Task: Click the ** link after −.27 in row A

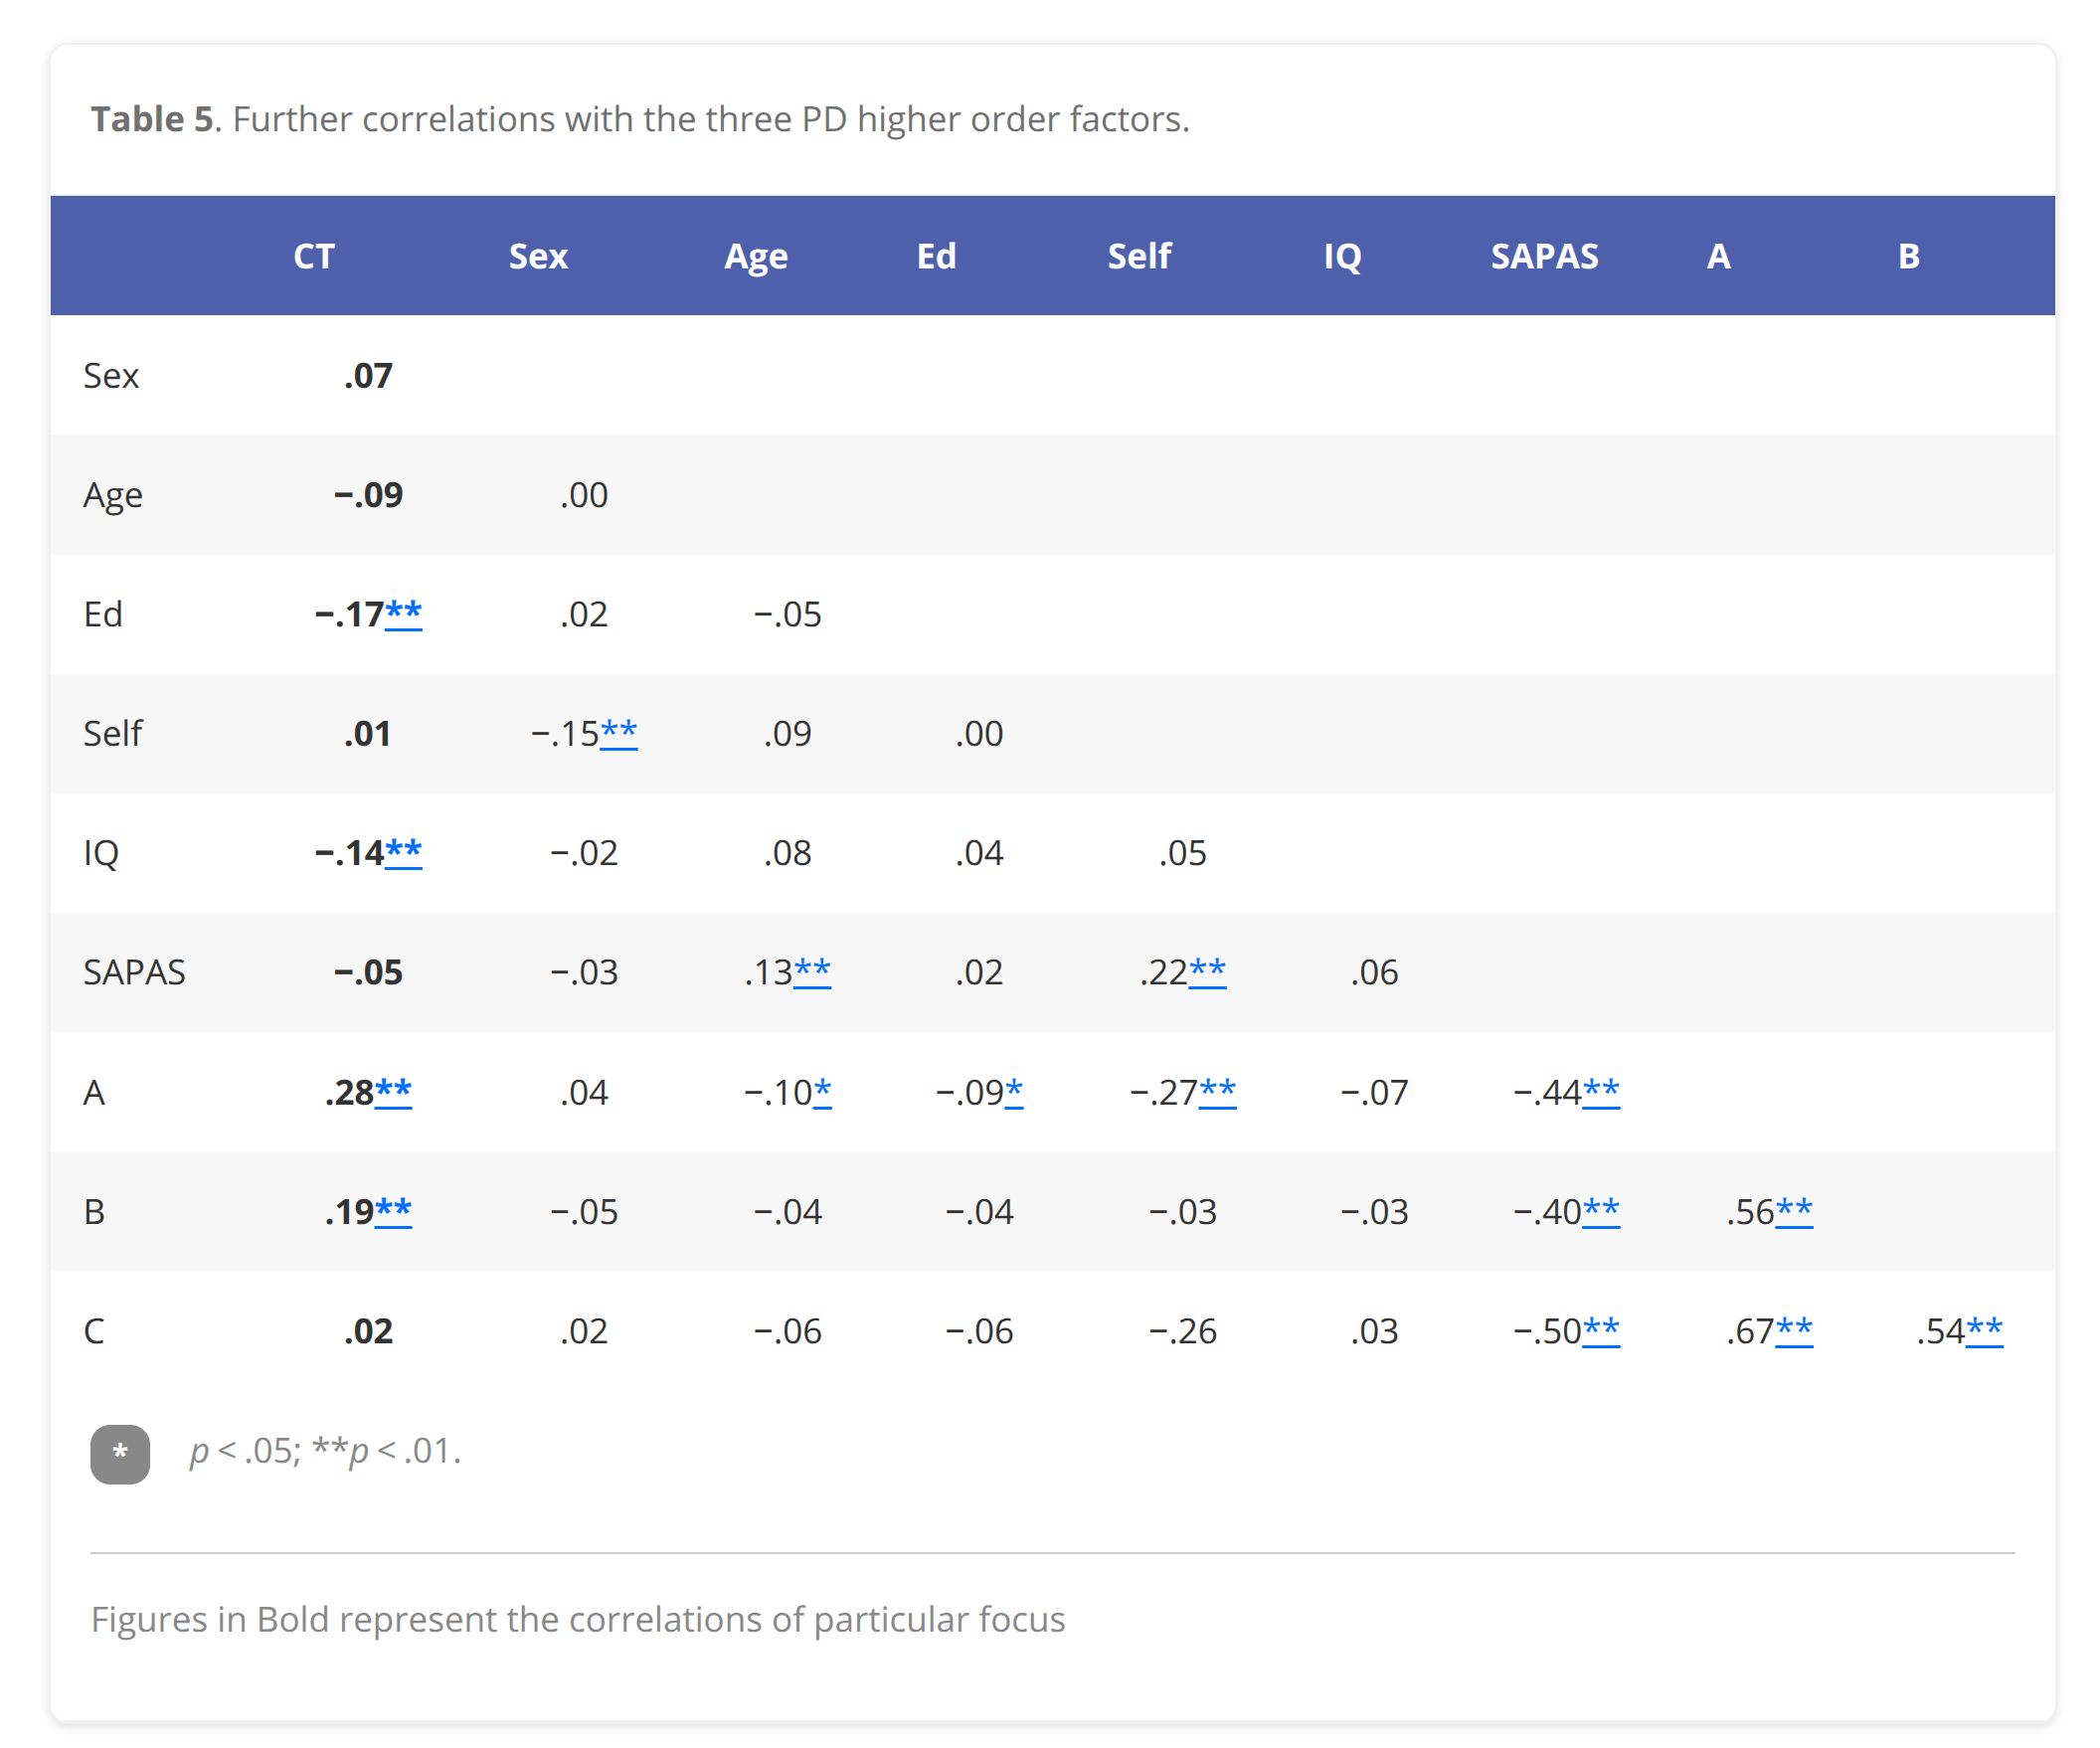Action: (x=1217, y=1090)
